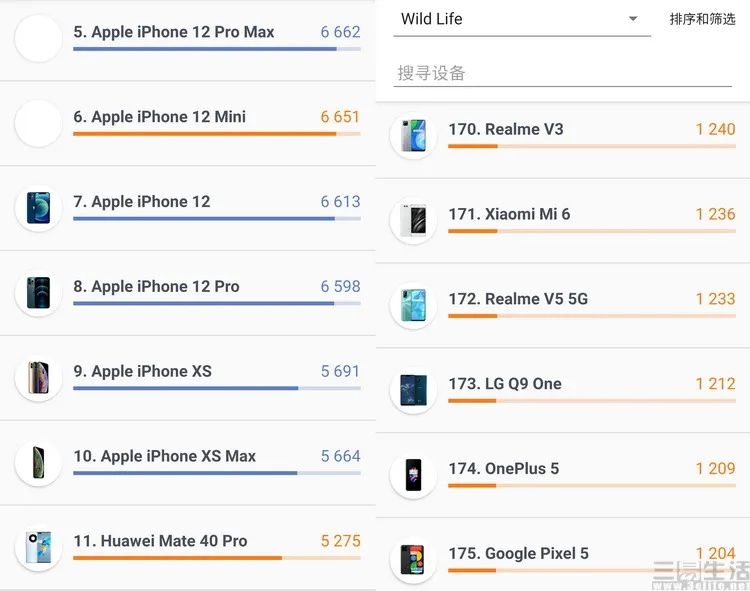Image resolution: width=750 pixels, height=591 pixels.
Task: Click the OnePlus 5 device icon
Action: point(413,474)
